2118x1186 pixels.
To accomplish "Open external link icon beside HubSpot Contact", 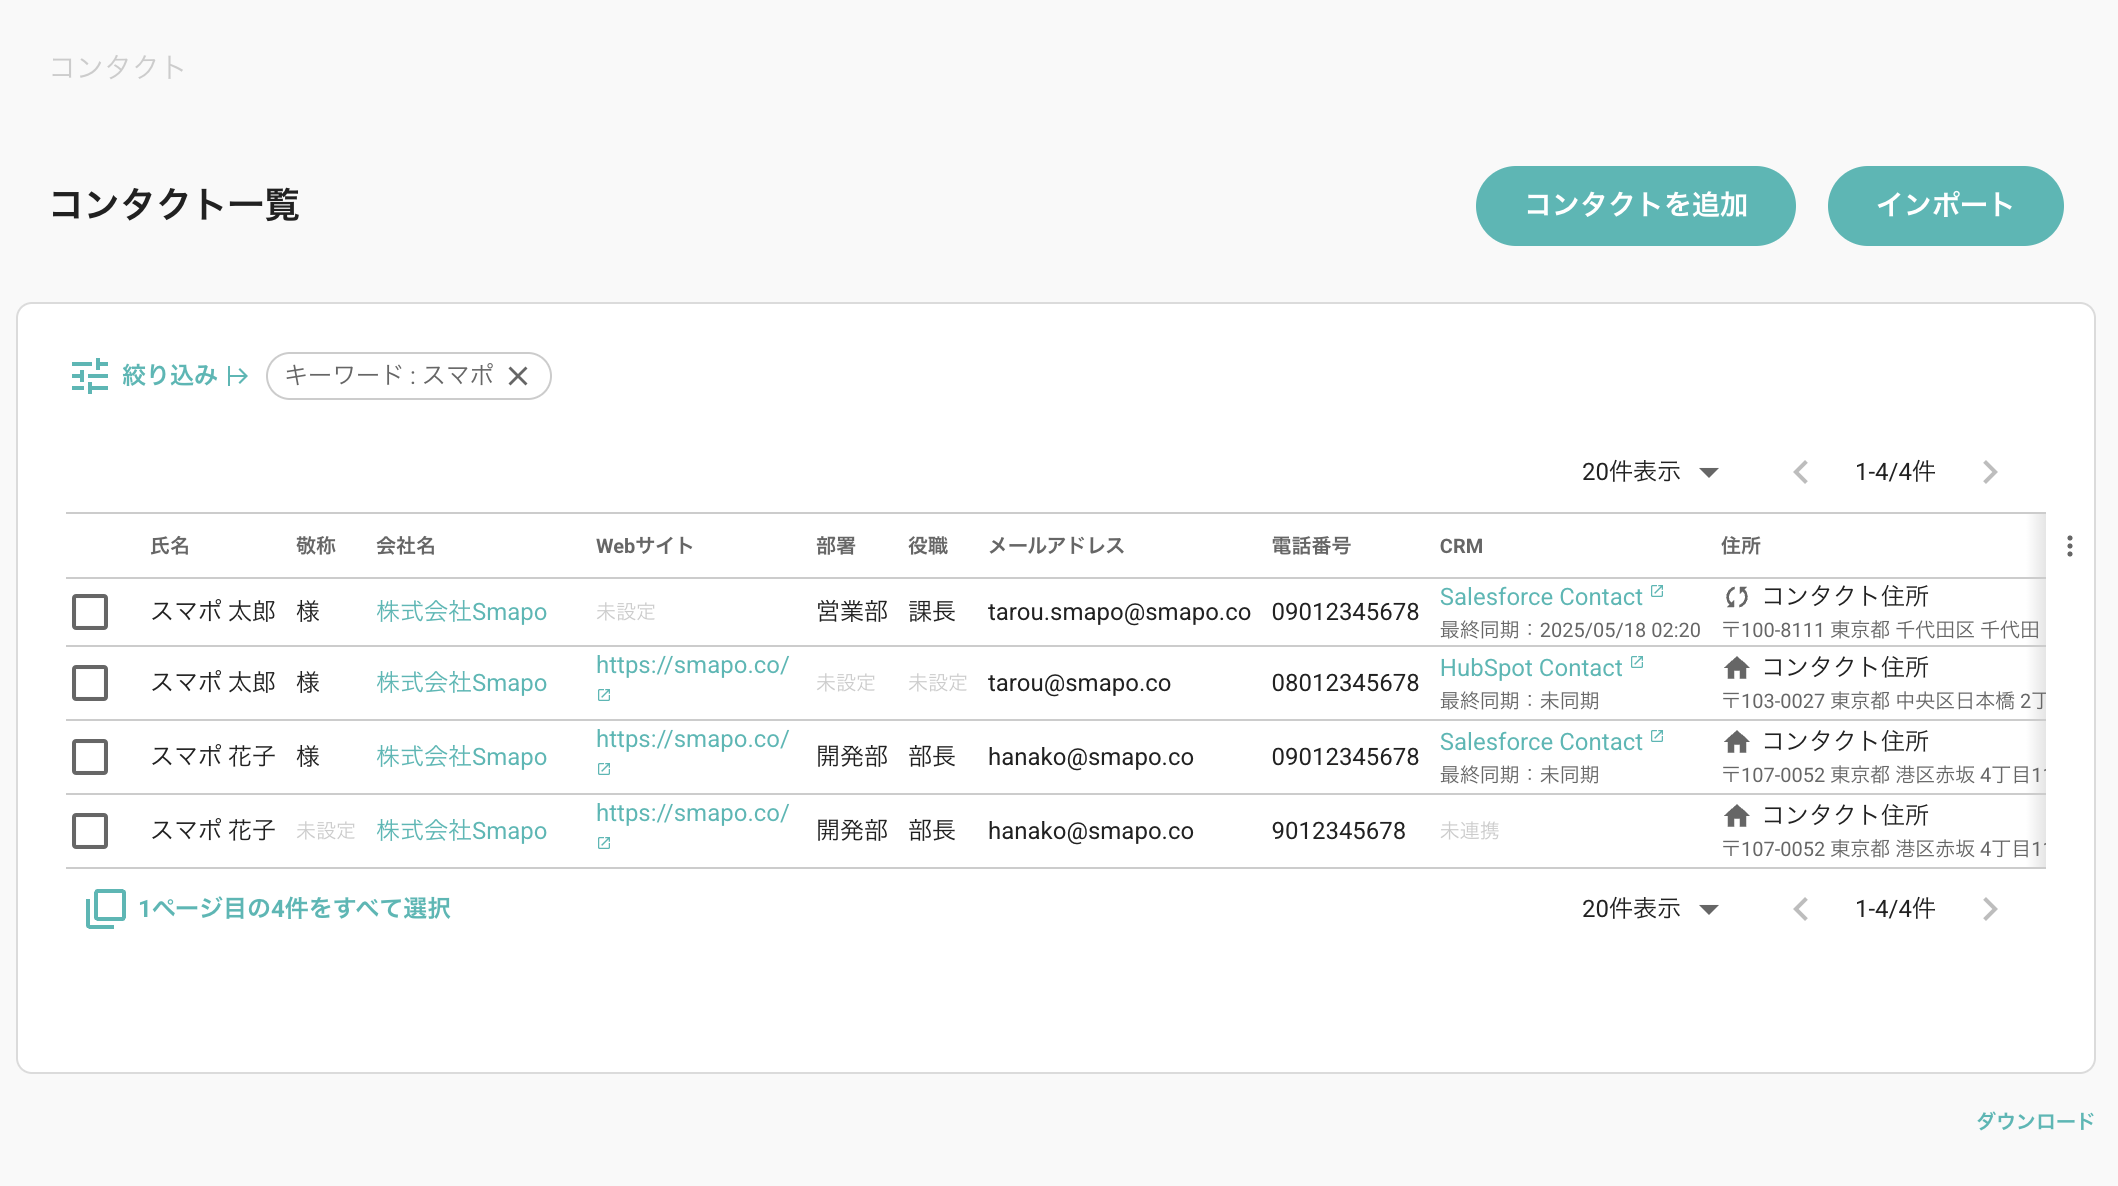I will coord(1637,662).
